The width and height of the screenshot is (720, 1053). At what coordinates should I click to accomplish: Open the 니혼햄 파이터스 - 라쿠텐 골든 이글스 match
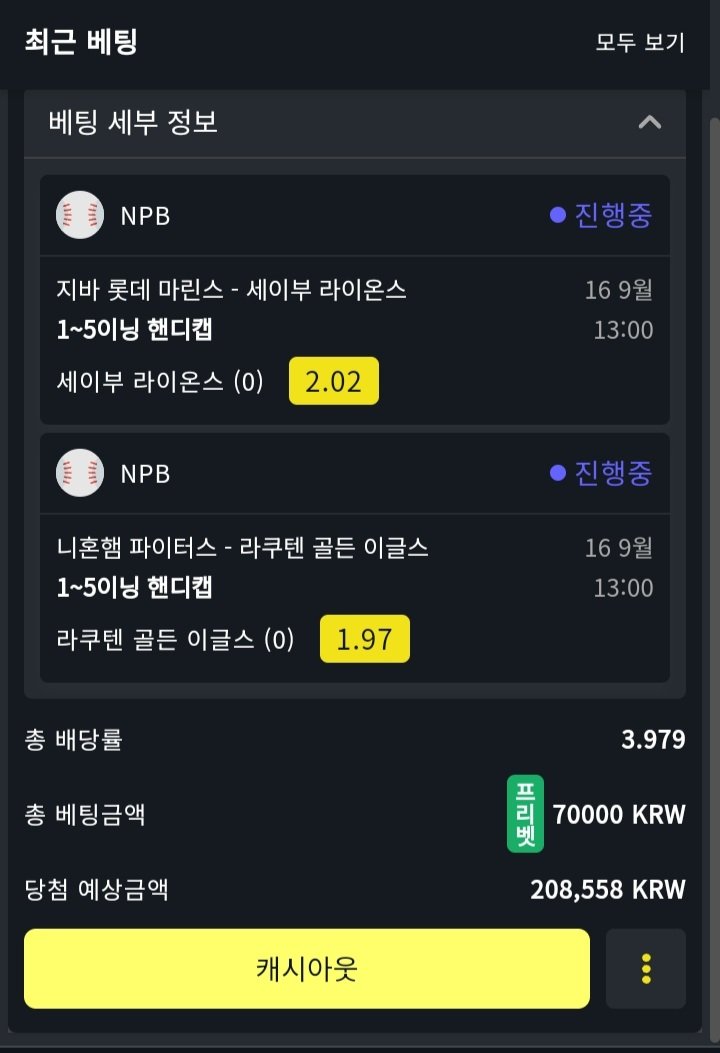tap(243, 548)
